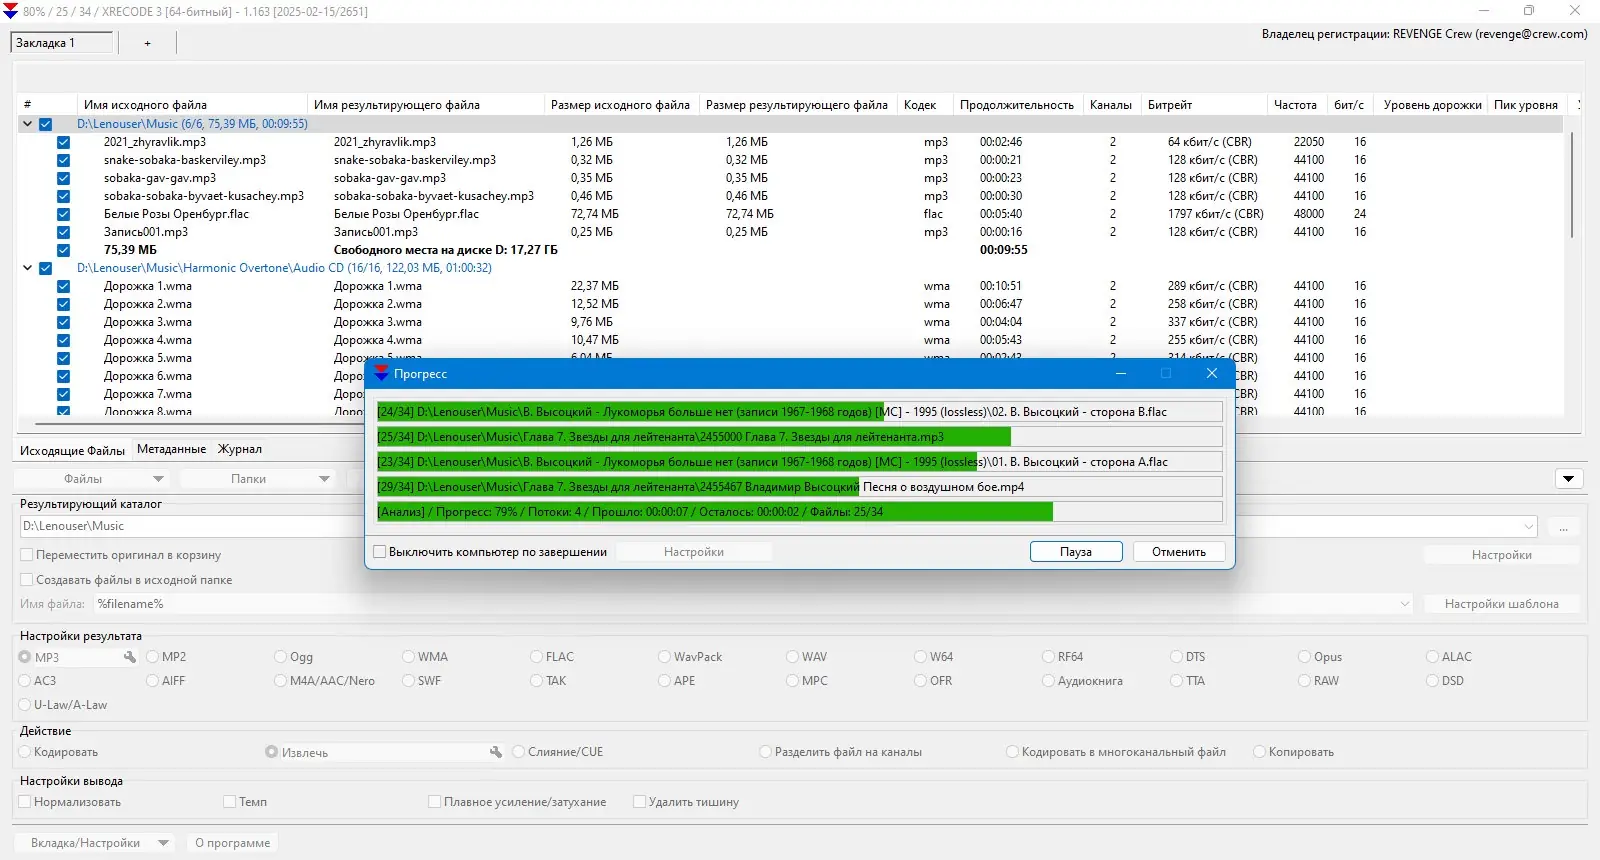Click the black arrow dropdown button above Настройки
The height and width of the screenshot is (860, 1600).
[1568, 479]
